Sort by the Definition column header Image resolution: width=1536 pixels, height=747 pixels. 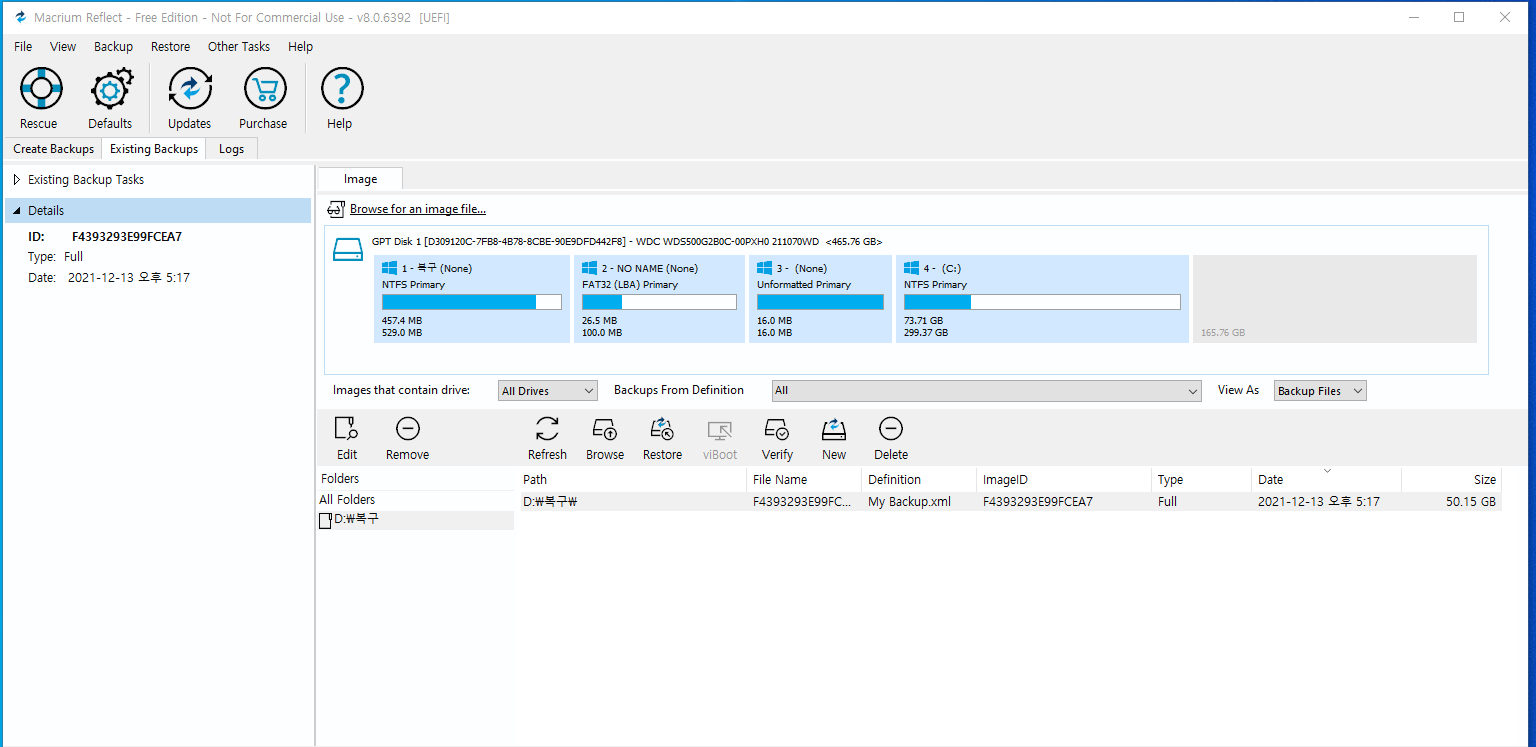(920, 480)
